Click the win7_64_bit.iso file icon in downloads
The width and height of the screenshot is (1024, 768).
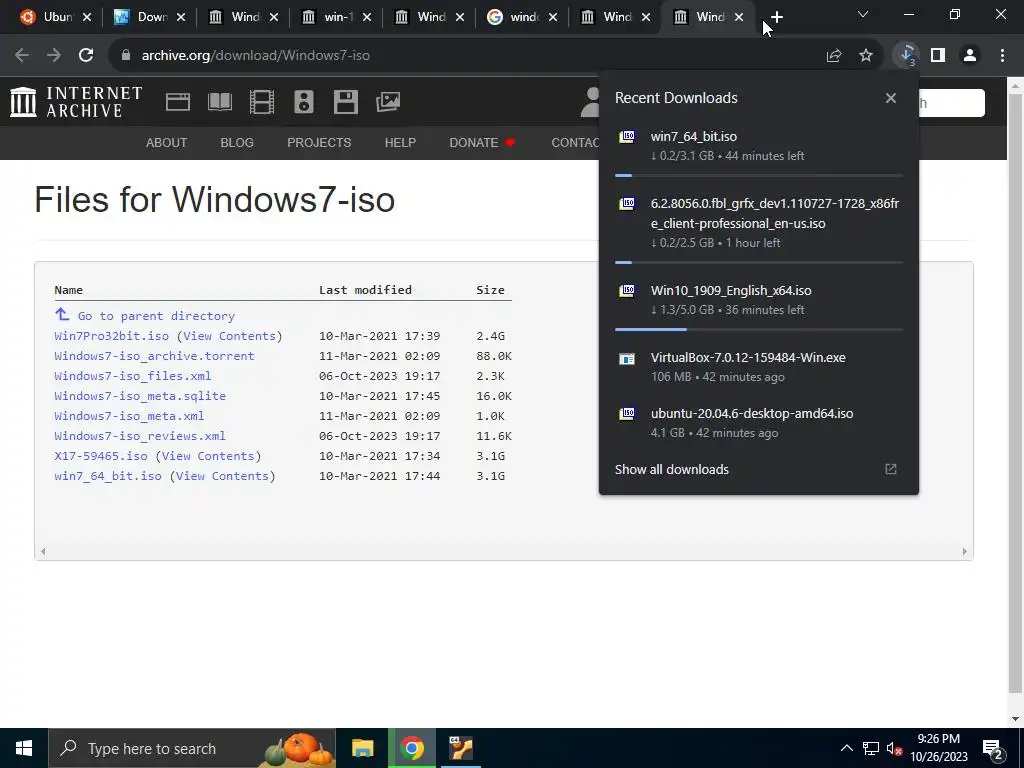627,136
